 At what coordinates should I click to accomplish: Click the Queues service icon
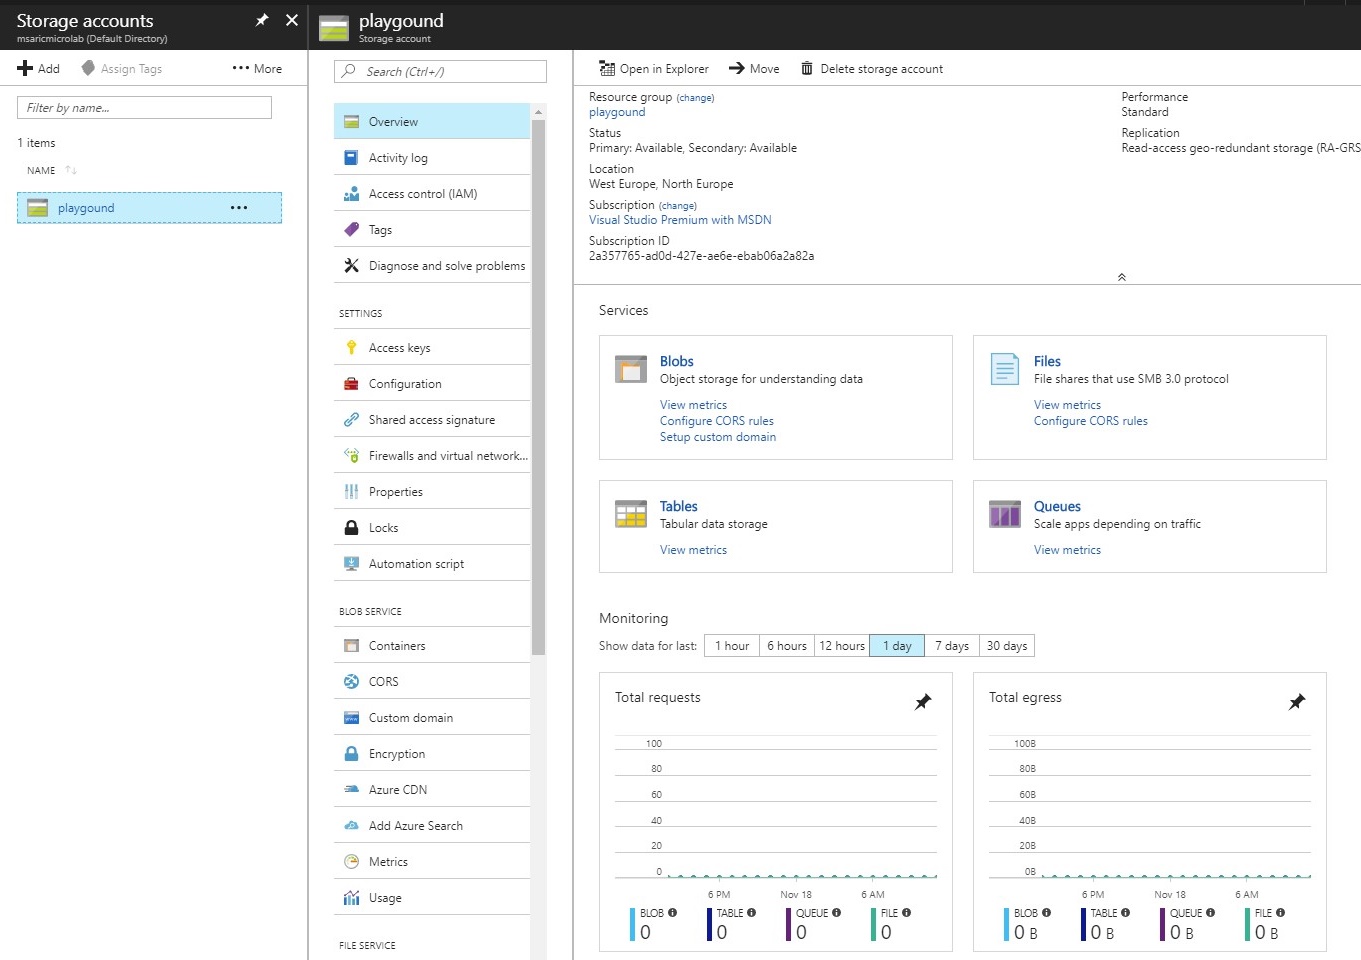coord(1004,514)
